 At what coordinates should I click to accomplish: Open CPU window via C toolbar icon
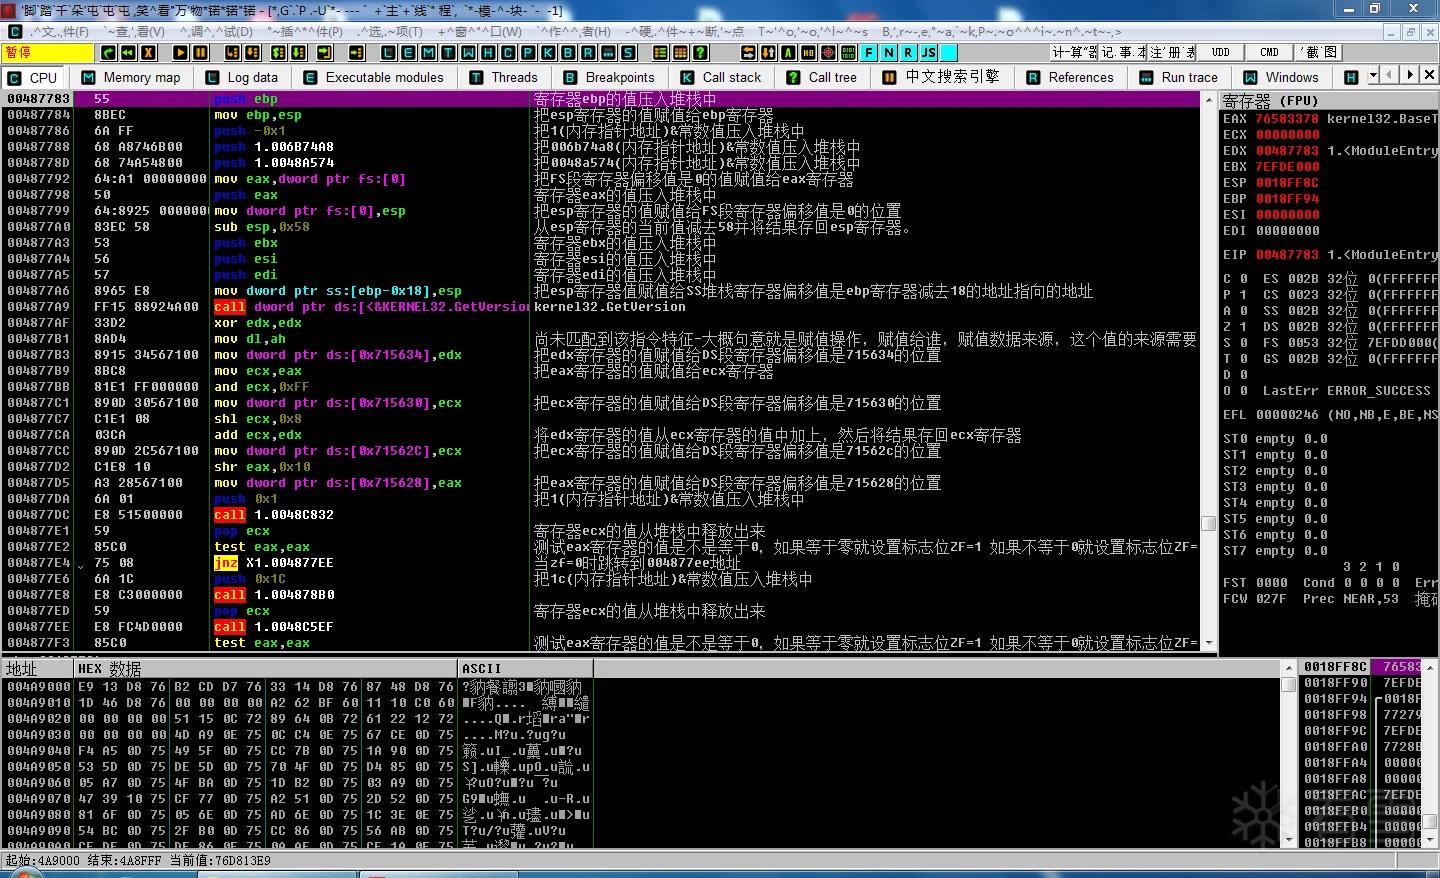508,52
